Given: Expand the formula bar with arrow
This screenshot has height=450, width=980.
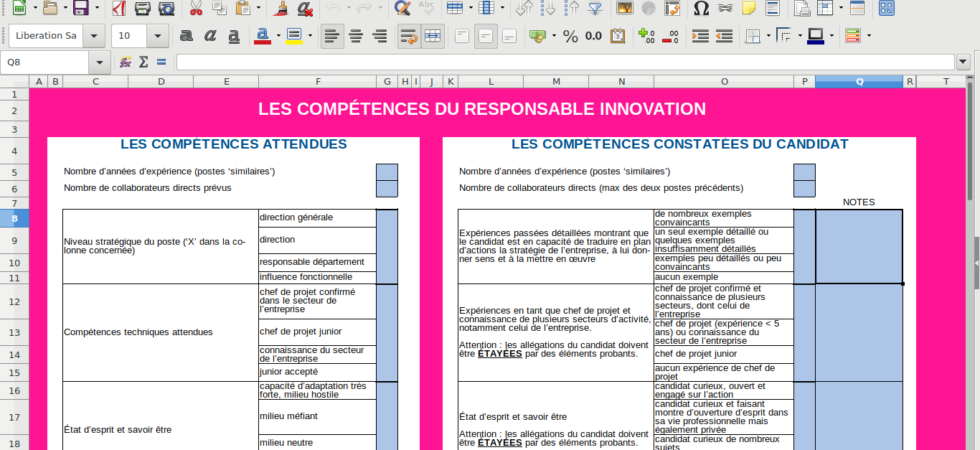Looking at the screenshot, I should point(962,62).
